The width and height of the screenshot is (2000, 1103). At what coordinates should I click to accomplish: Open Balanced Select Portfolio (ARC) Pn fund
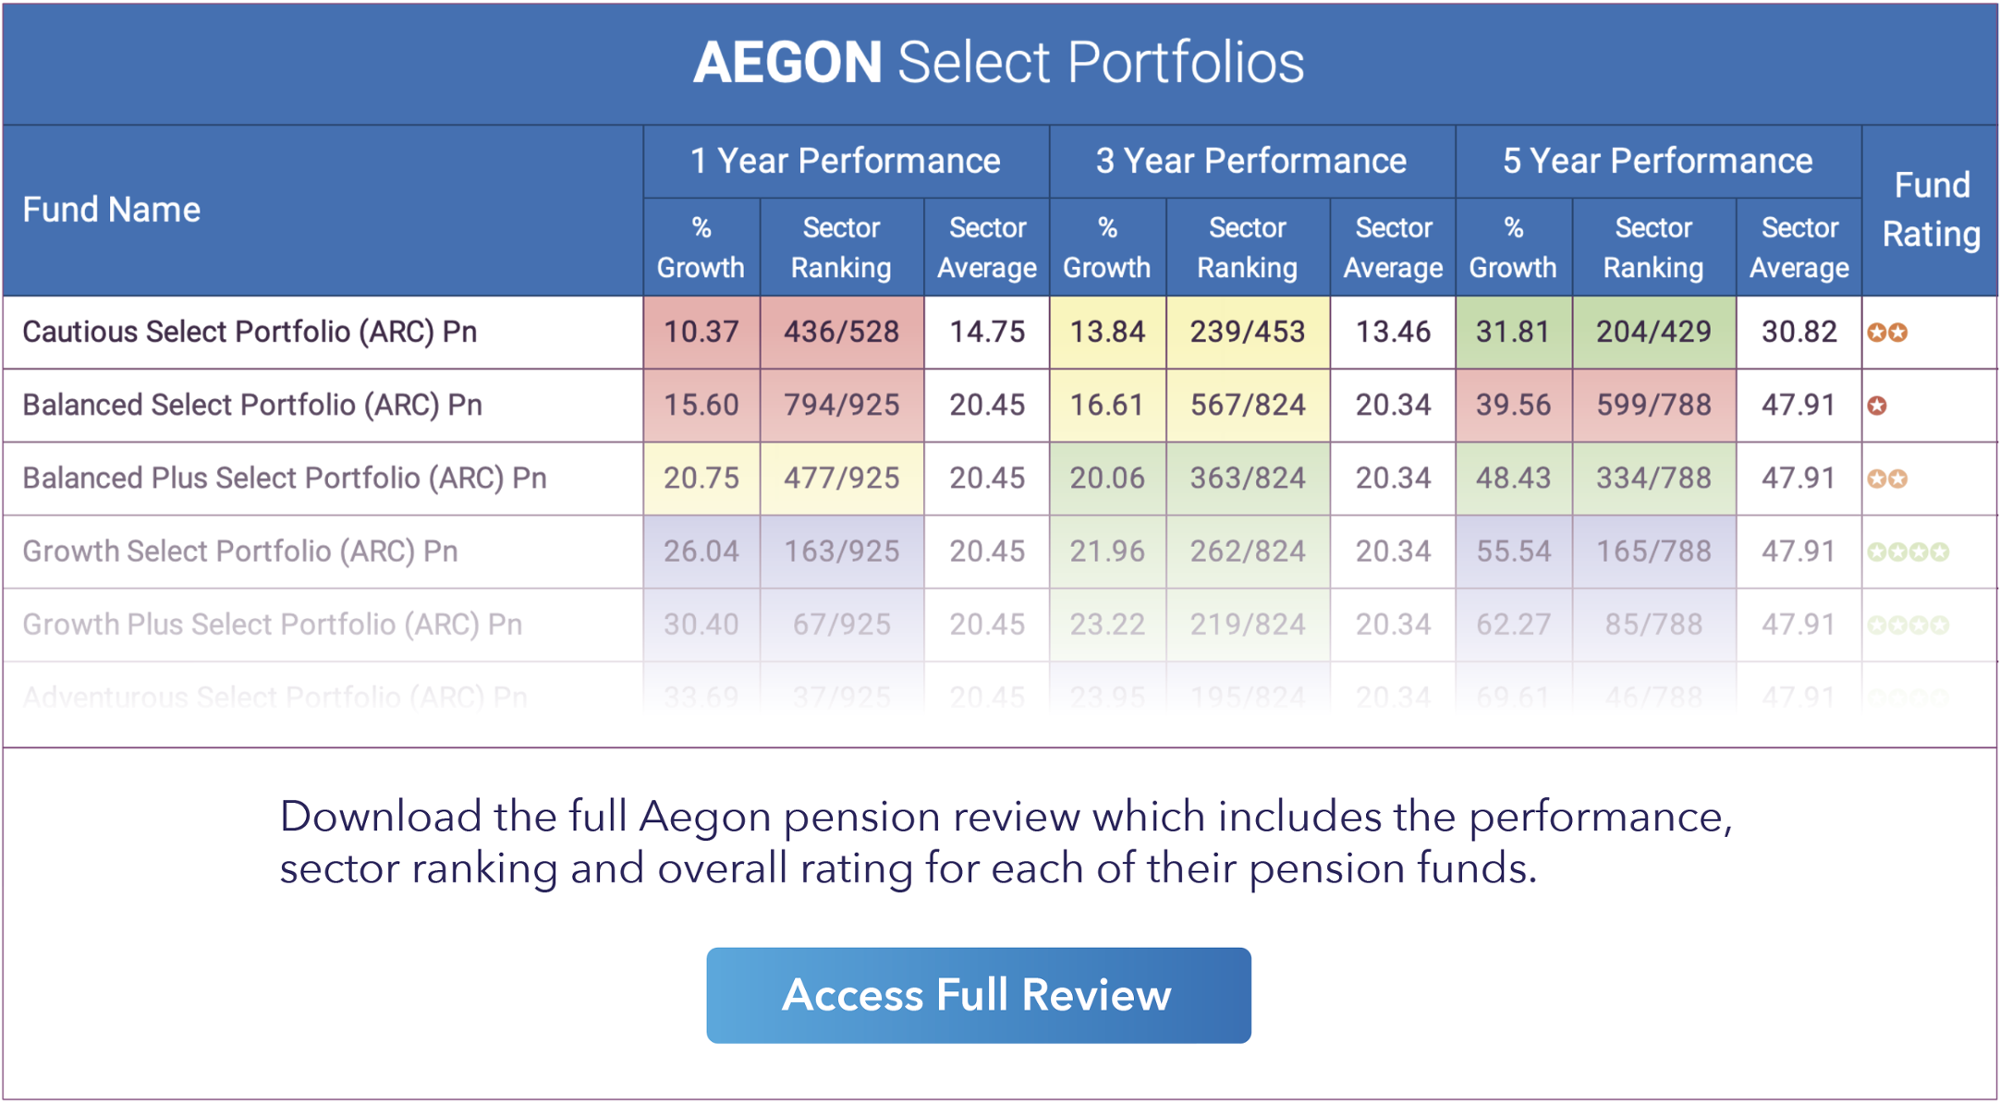coord(252,405)
